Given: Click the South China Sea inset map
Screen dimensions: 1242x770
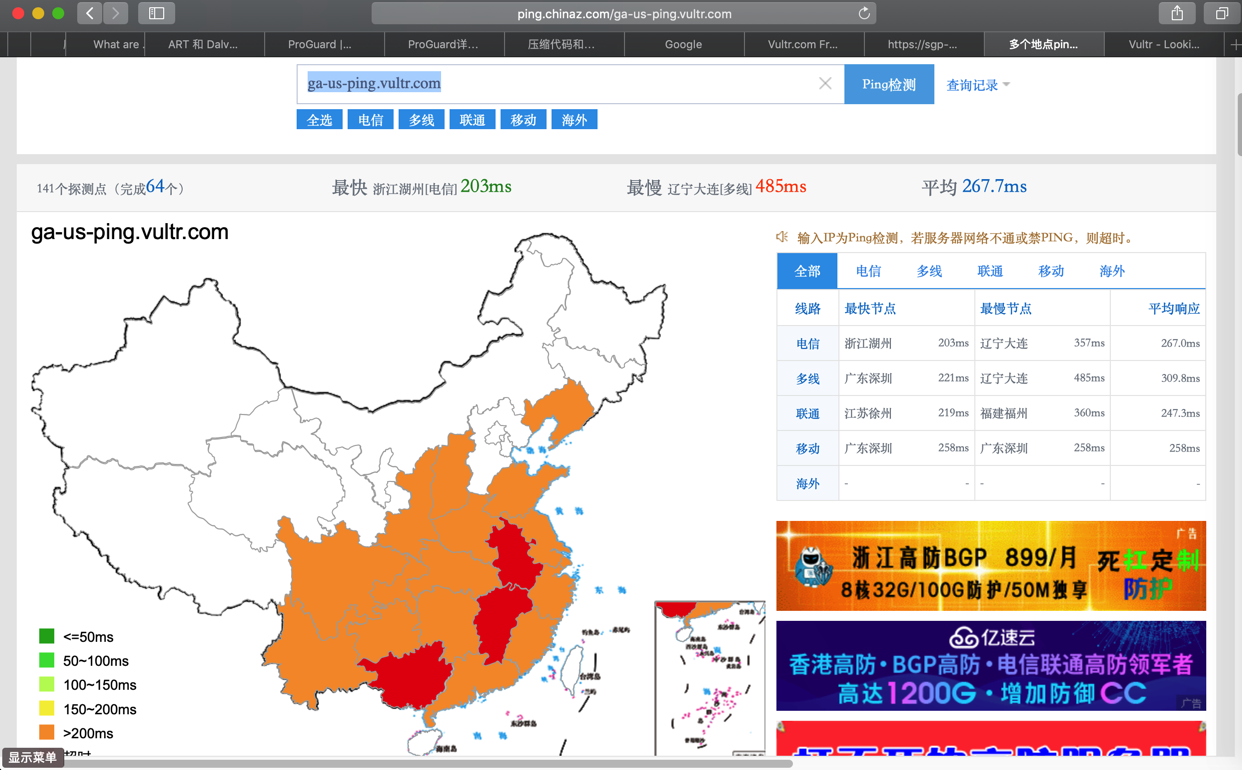Looking at the screenshot, I should (x=710, y=678).
